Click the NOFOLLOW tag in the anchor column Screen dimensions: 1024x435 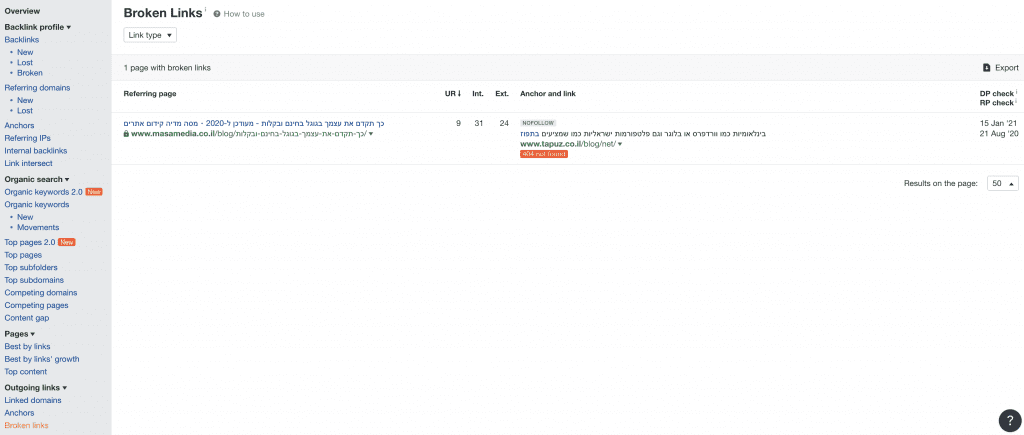[x=540, y=123]
